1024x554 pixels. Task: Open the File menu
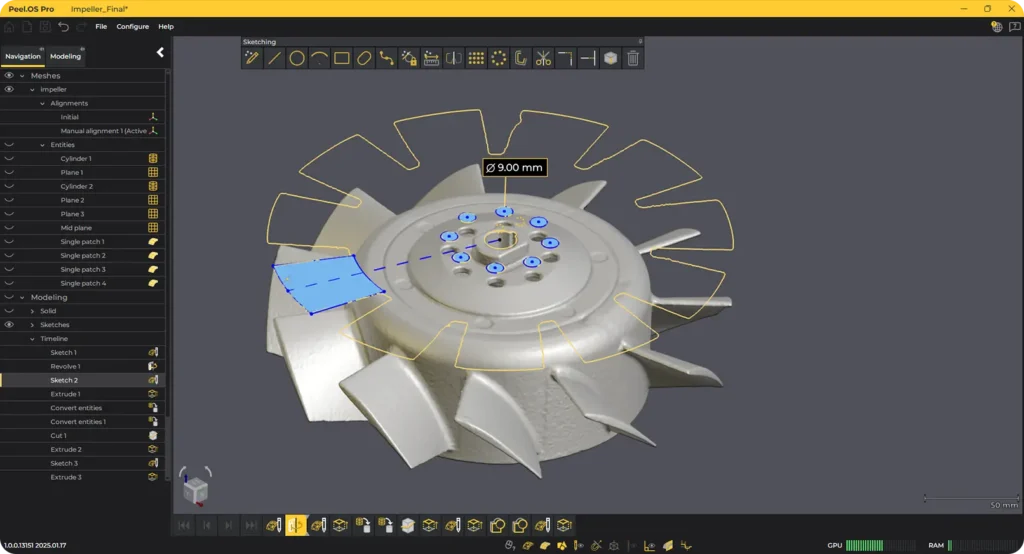(101, 26)
